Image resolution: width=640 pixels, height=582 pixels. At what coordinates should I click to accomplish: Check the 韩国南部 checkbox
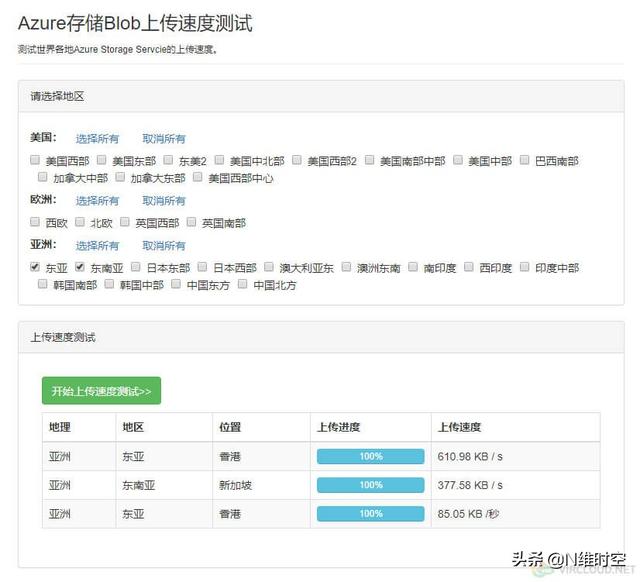click(42, 284)
